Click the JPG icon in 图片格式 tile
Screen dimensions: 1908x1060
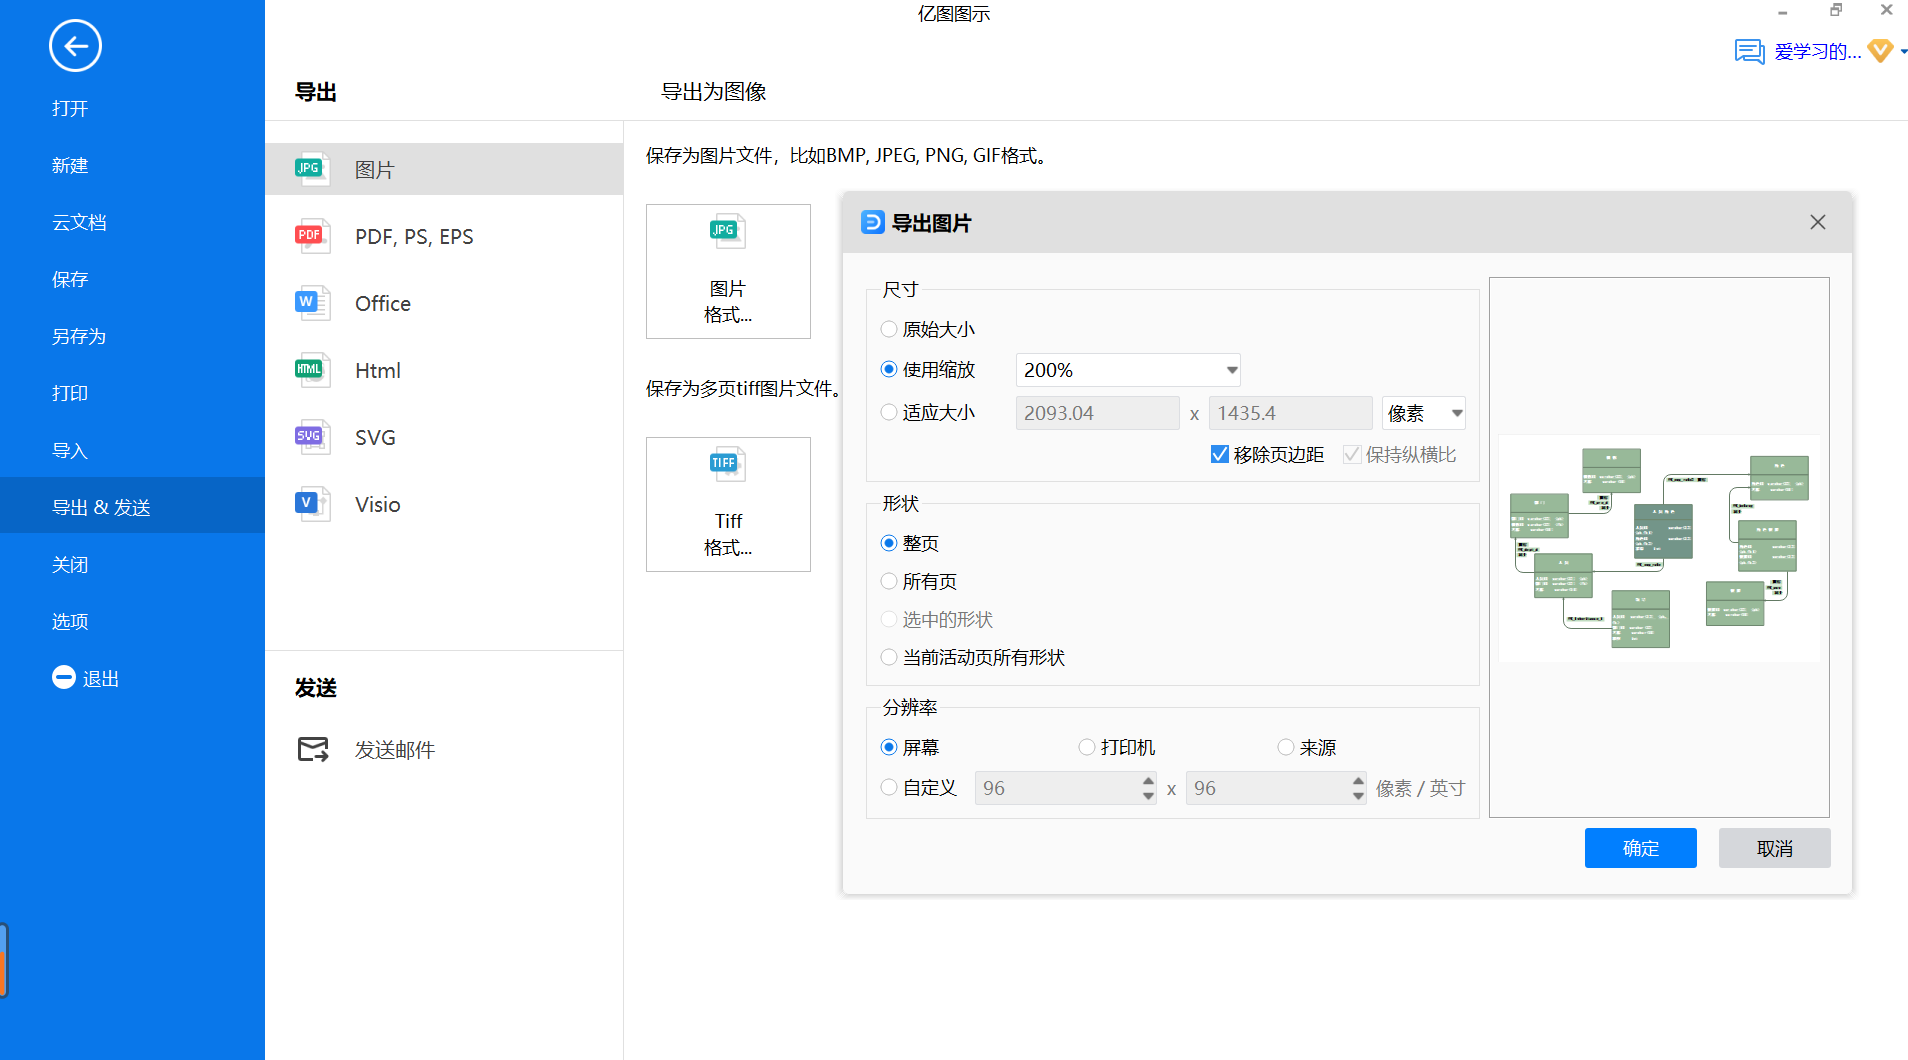click(727, 231)
